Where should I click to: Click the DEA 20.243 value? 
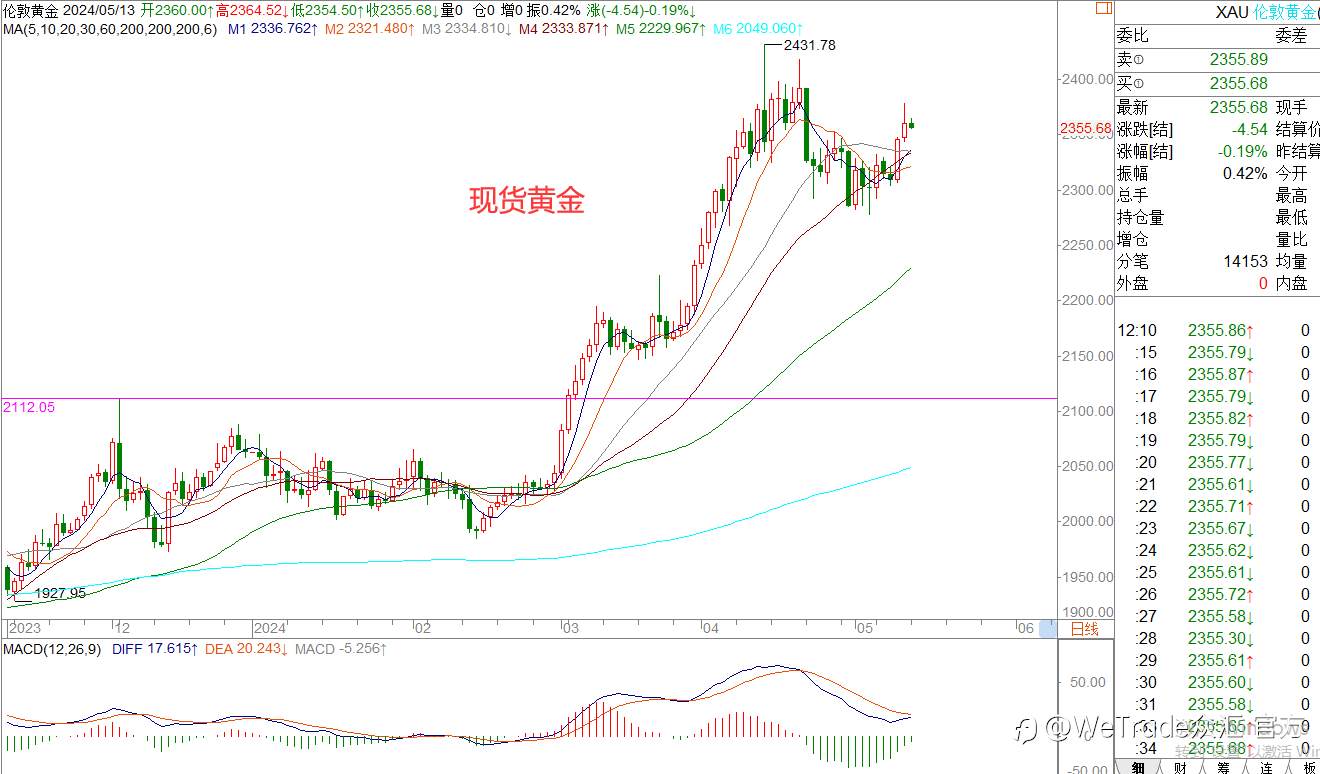coord(248,649)
